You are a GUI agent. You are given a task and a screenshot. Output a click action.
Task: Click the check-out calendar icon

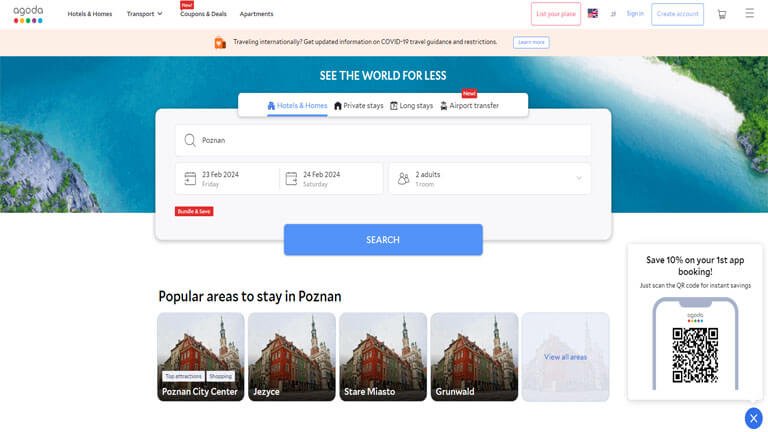point(291,179)
